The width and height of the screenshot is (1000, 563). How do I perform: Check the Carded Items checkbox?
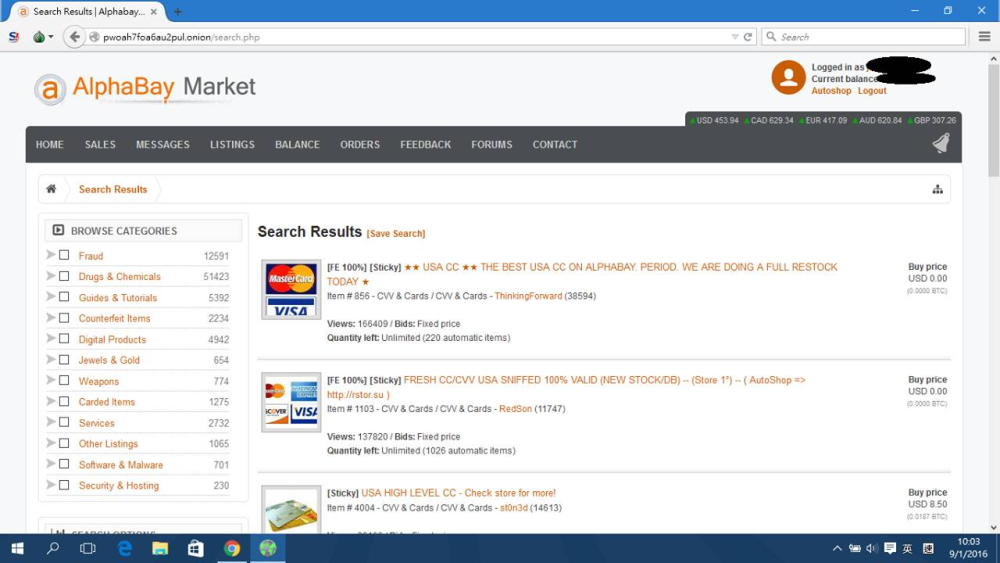pyautogui.click(x=64, y=401)
